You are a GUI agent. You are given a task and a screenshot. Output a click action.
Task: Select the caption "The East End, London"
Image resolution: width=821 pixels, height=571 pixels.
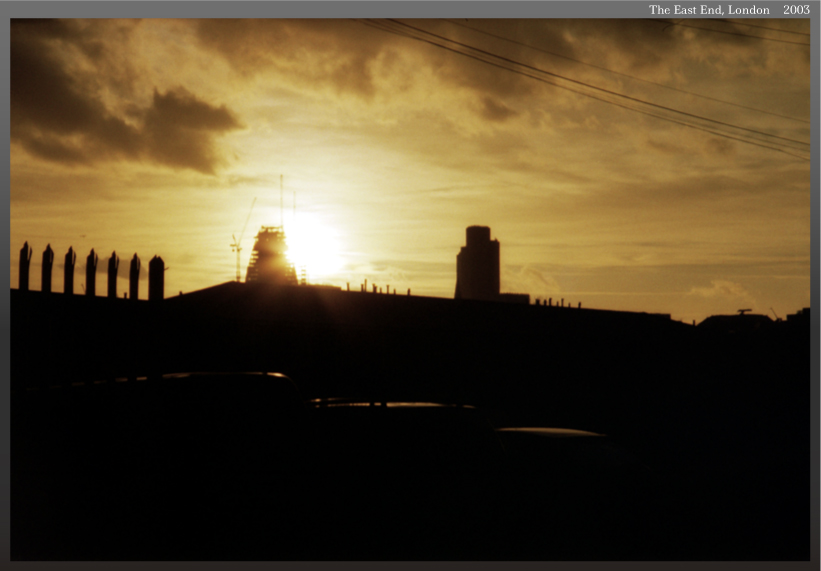pyautogui.click(x=709, y=10)
